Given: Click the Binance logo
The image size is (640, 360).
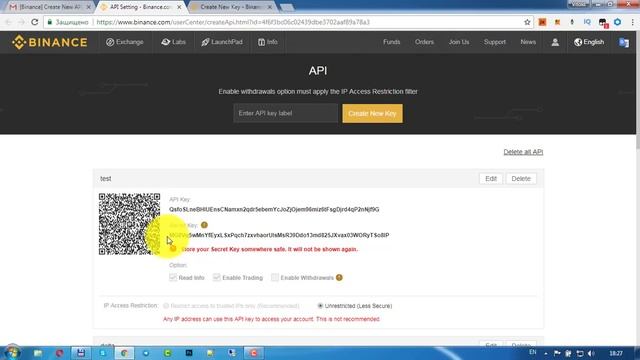Looking at the screenshot, I should 49,42.
